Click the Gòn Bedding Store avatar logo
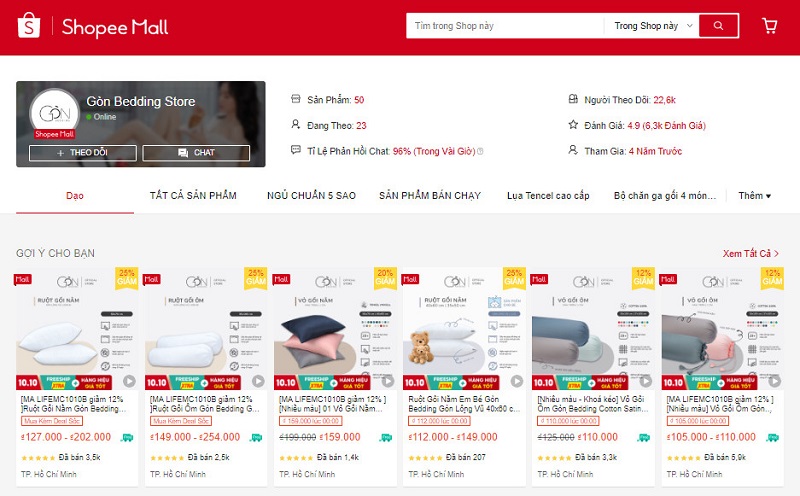The width and height of the screenshot is (800, 496). pos(55,113)
